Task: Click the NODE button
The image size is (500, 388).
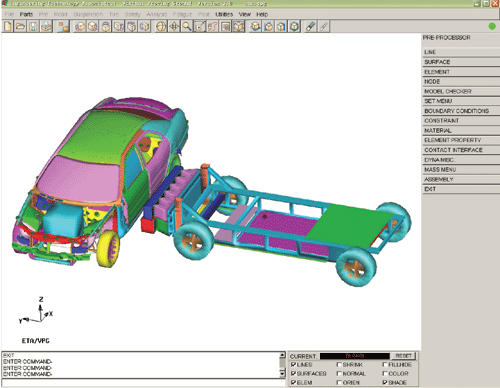Action: point(461,81)
